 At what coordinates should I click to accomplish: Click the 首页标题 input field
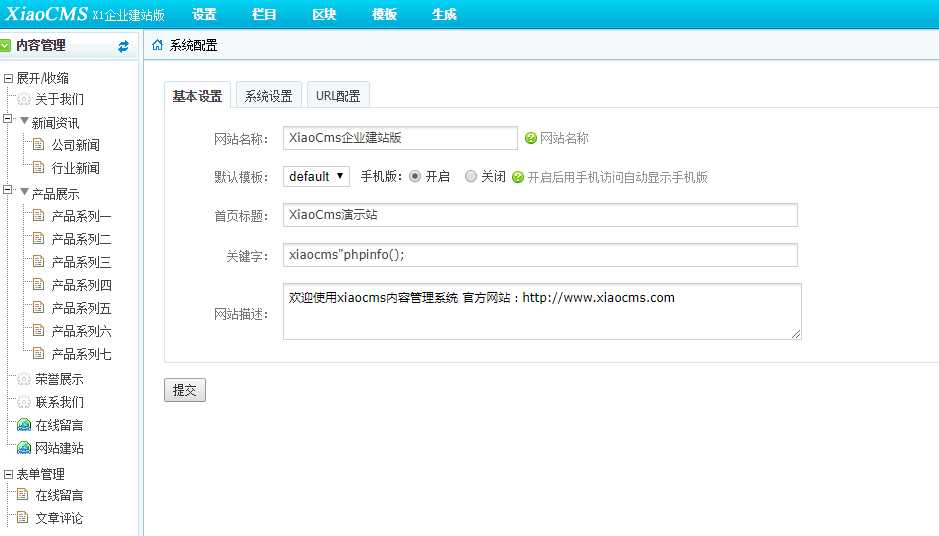[x=540, y=215]
